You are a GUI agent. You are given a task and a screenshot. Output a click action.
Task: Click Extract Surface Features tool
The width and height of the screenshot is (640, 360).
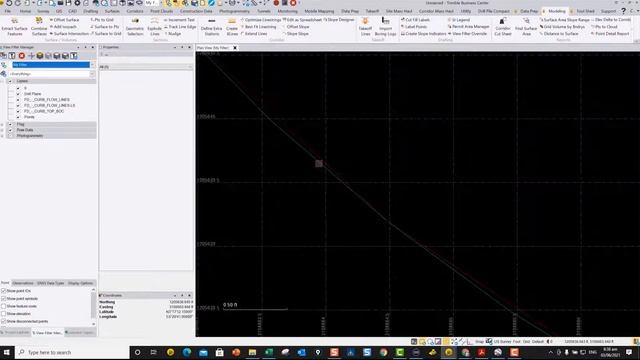point(14,27)
